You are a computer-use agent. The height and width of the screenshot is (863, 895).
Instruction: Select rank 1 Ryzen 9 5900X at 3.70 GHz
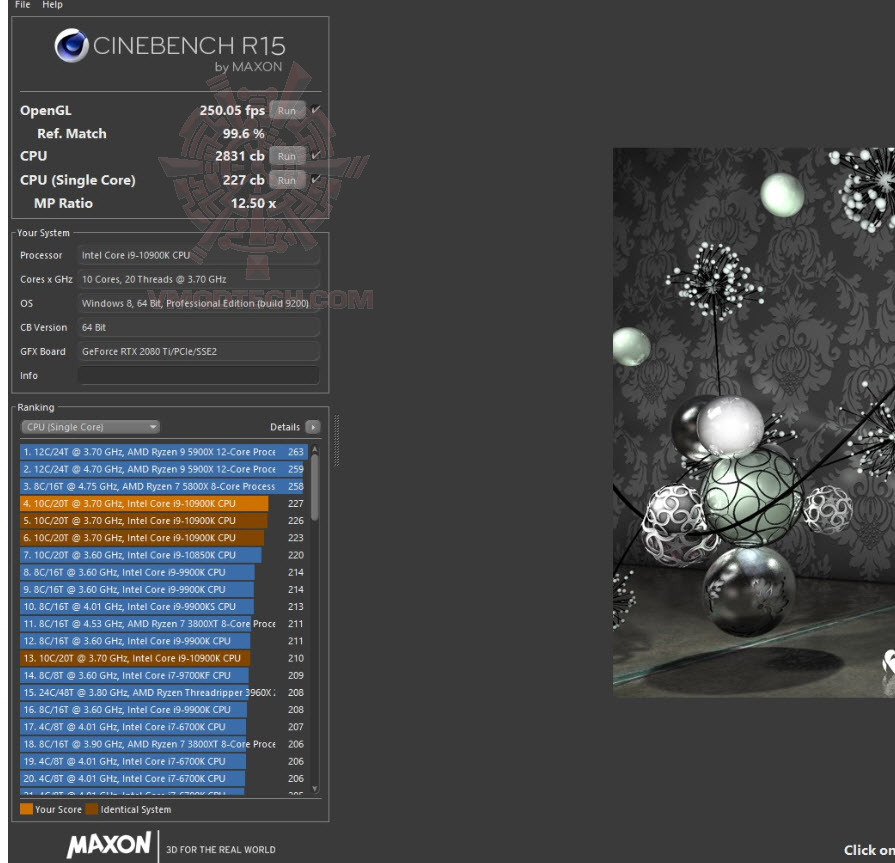pos(164,451)
